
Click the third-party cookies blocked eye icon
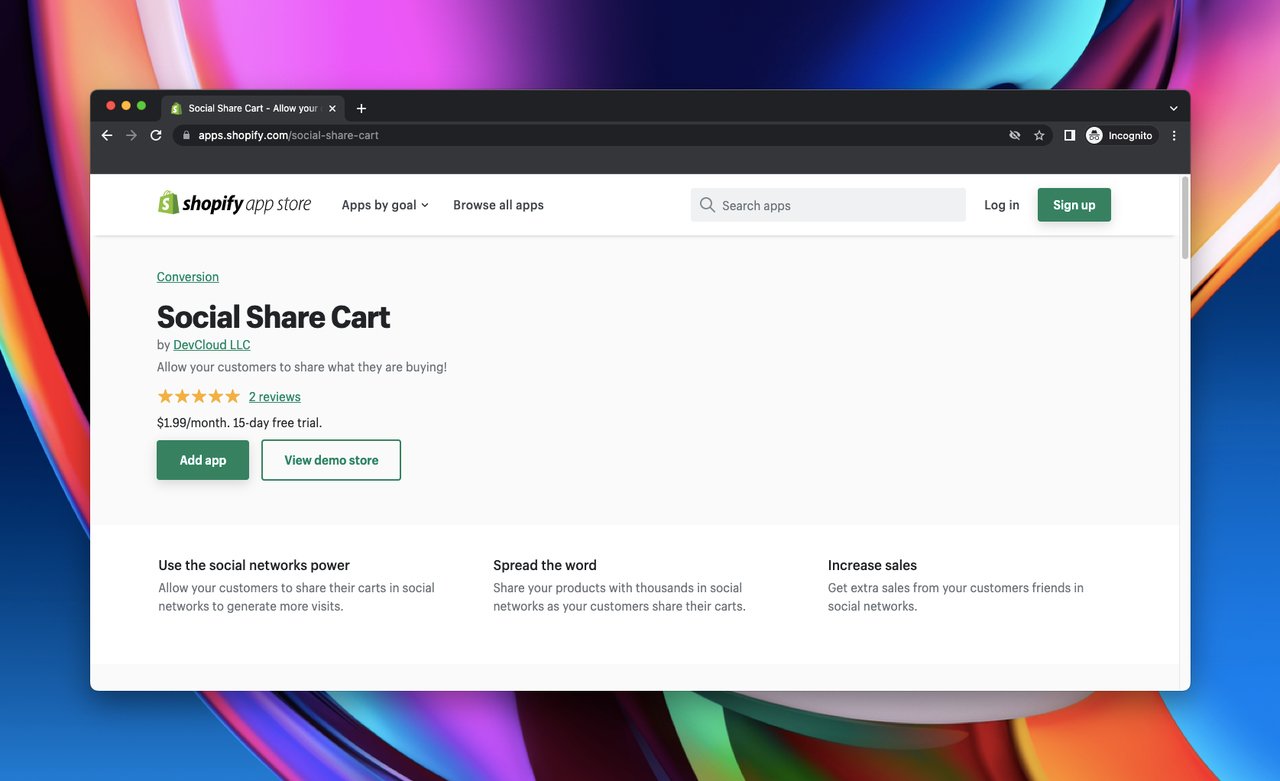point(1014,136)
